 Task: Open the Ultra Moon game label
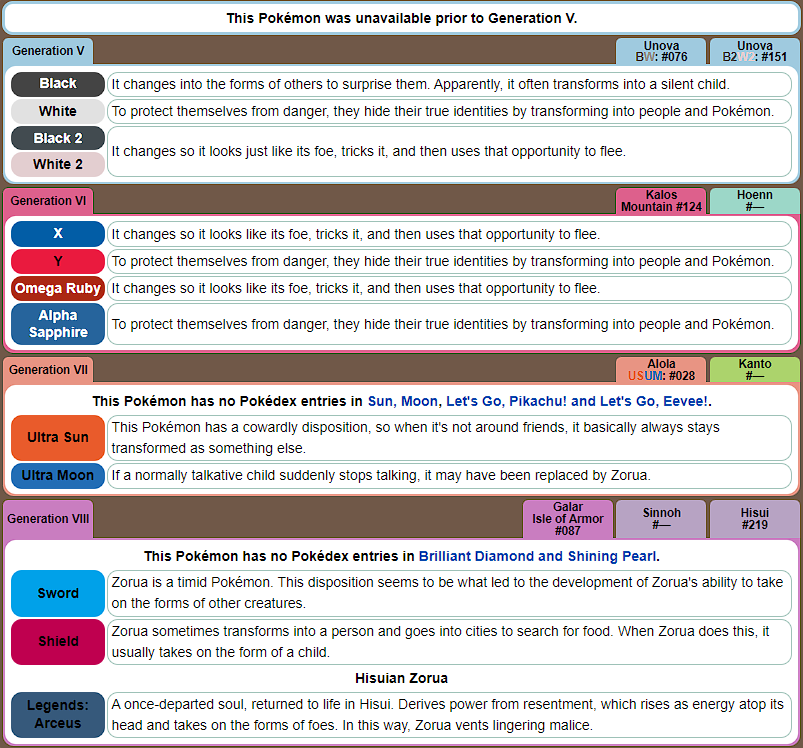(58, 476)
